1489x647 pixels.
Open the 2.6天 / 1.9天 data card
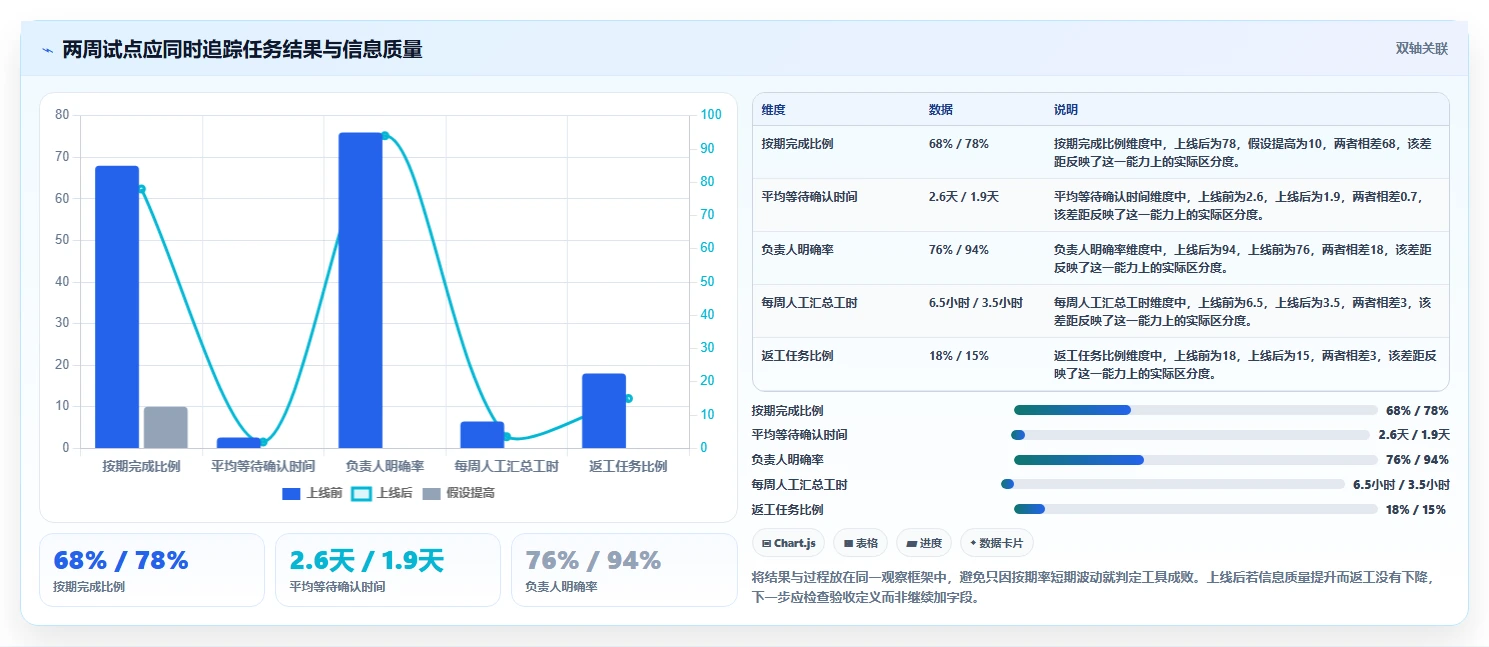(x=388, y=569)
